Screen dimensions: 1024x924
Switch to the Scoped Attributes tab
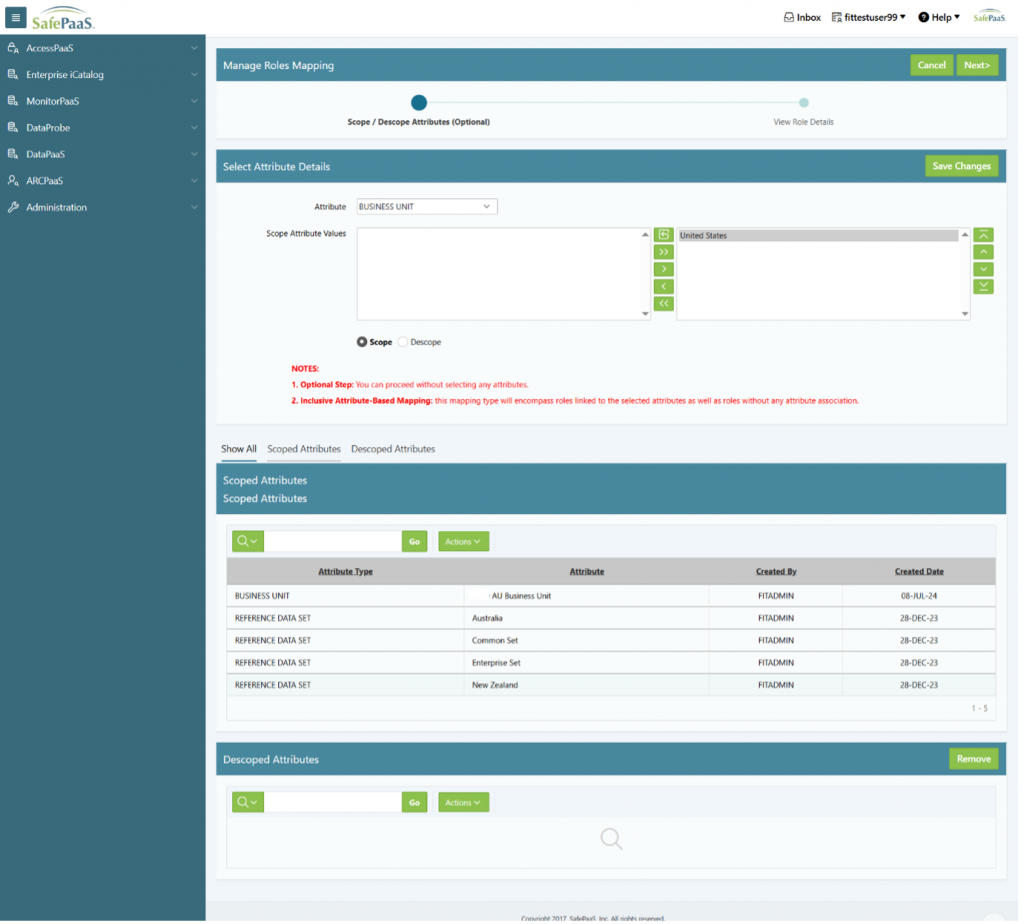click(304, 449)
